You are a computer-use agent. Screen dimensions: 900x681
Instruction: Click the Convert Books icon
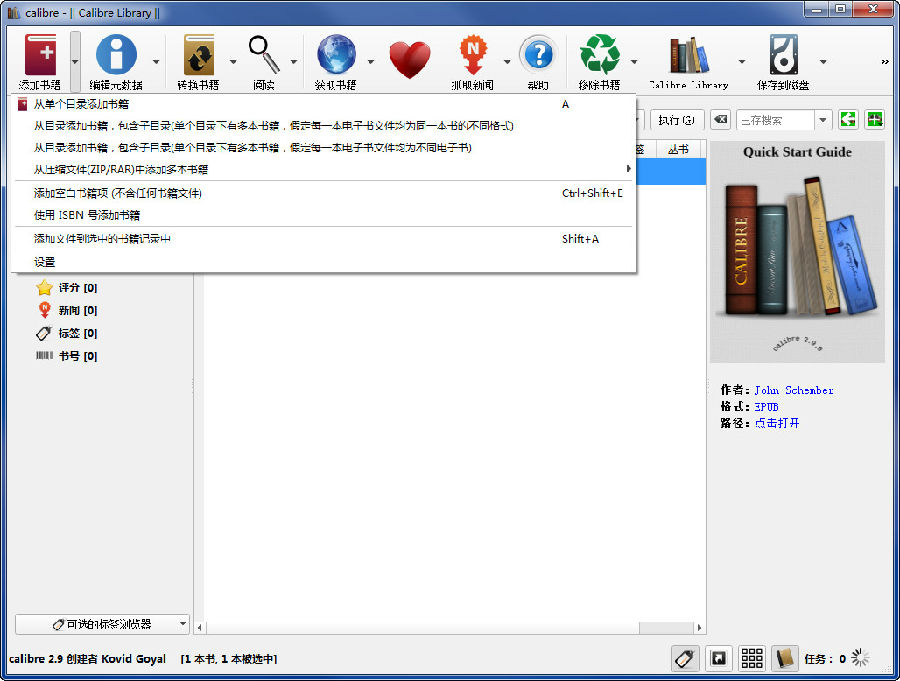coord(199,55)
